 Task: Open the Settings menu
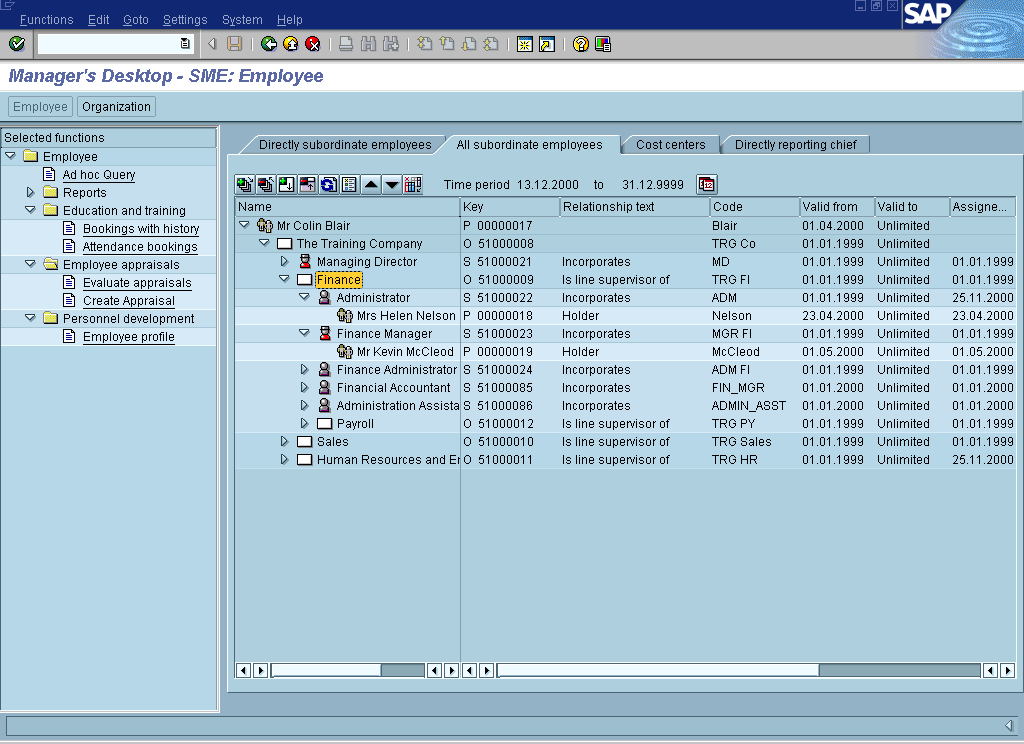(x=185, y=20)
